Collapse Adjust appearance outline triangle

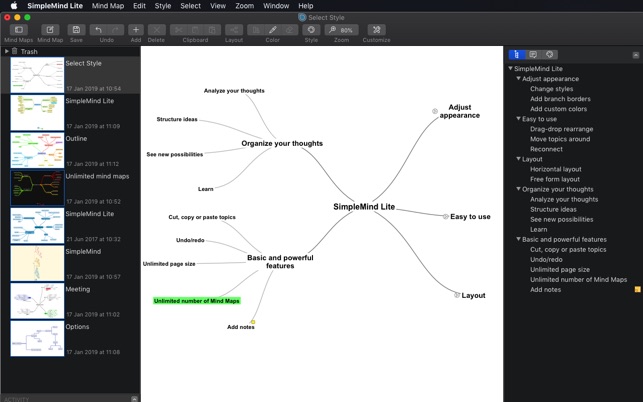(518, 78)
